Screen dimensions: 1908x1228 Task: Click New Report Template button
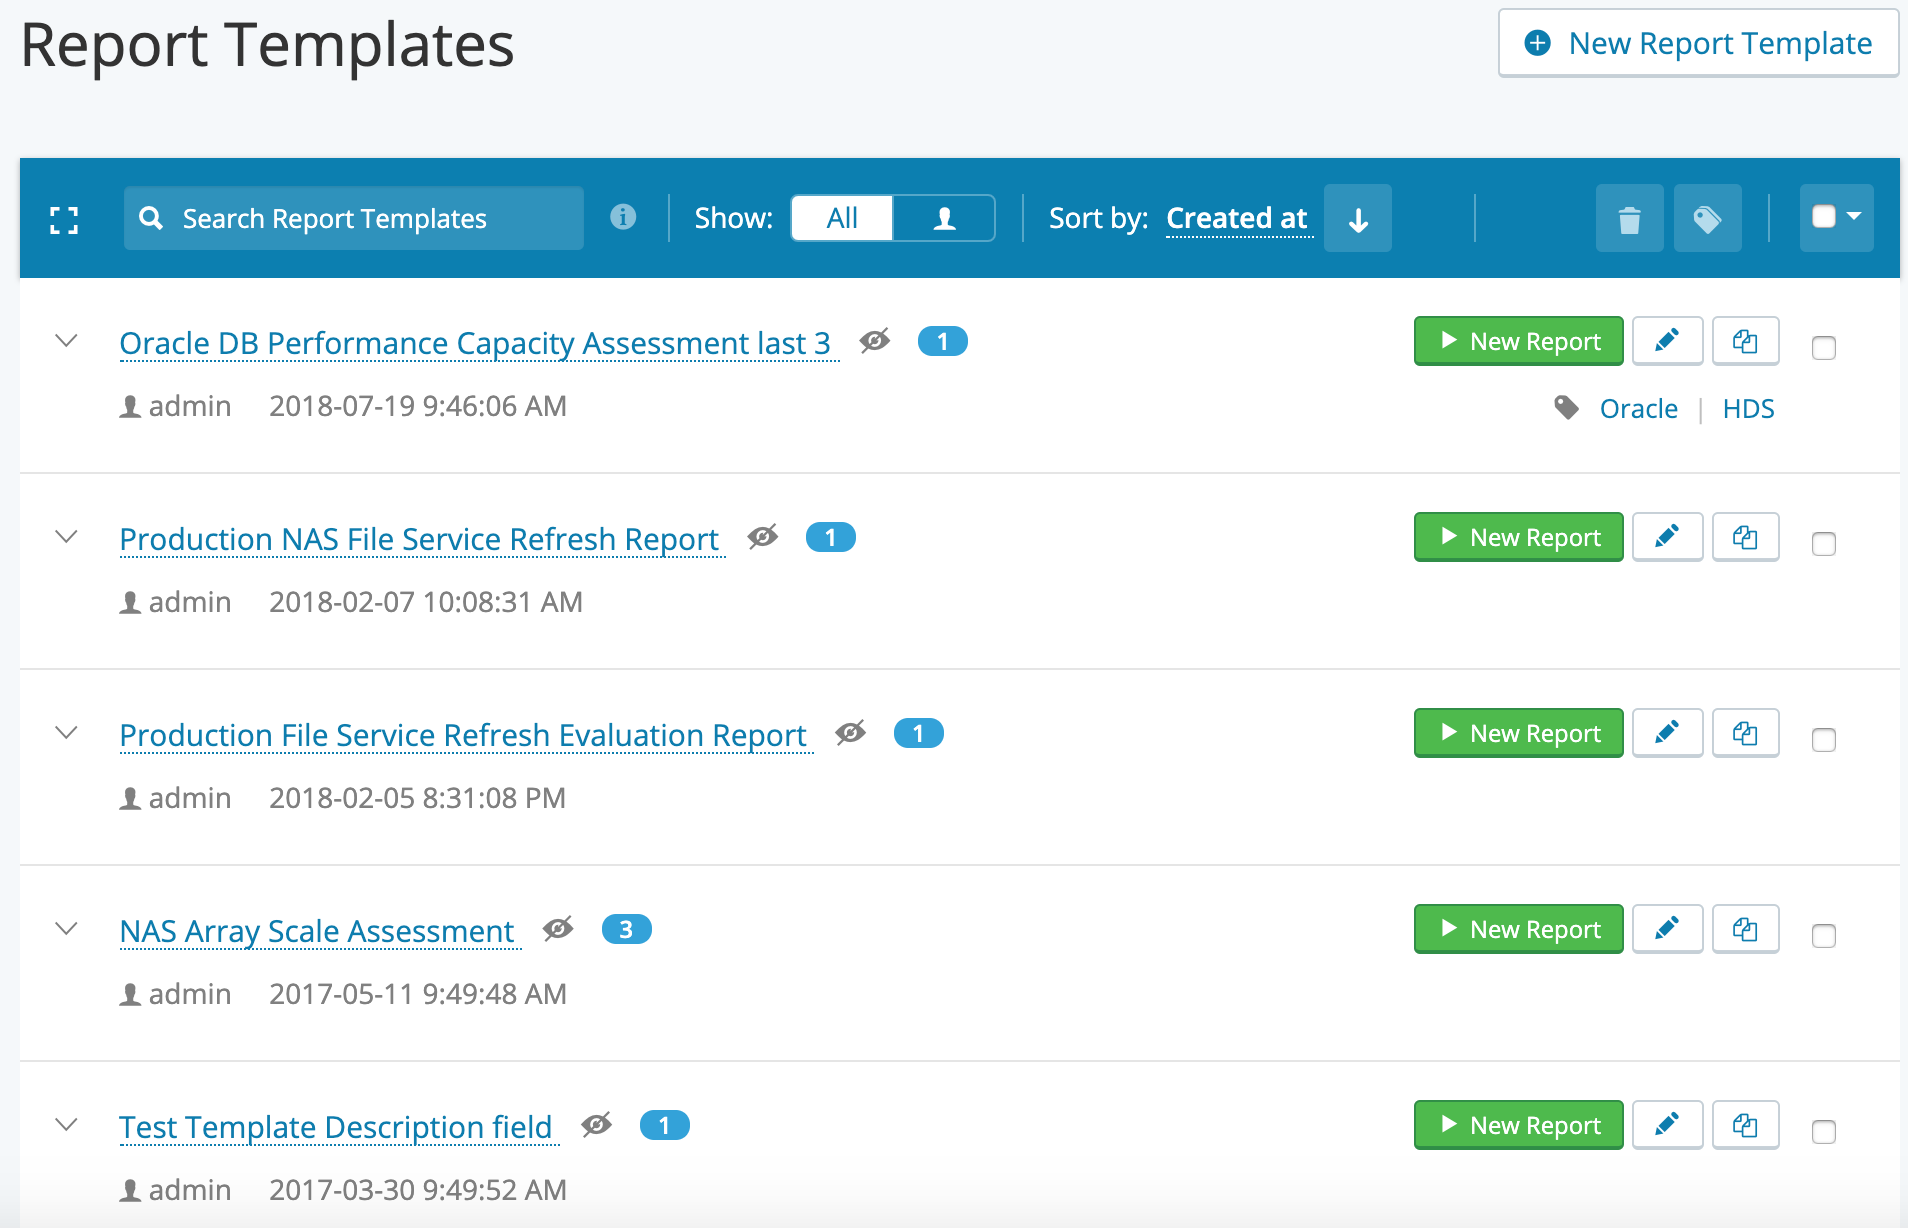coord(1698,43)
